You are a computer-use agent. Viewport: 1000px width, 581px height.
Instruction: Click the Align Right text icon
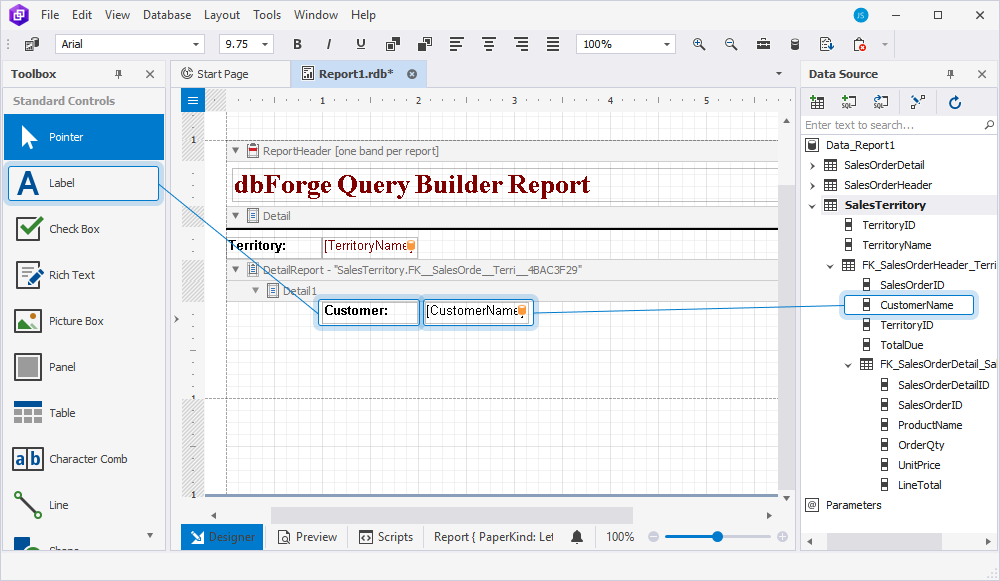click(x=521, y=44)
